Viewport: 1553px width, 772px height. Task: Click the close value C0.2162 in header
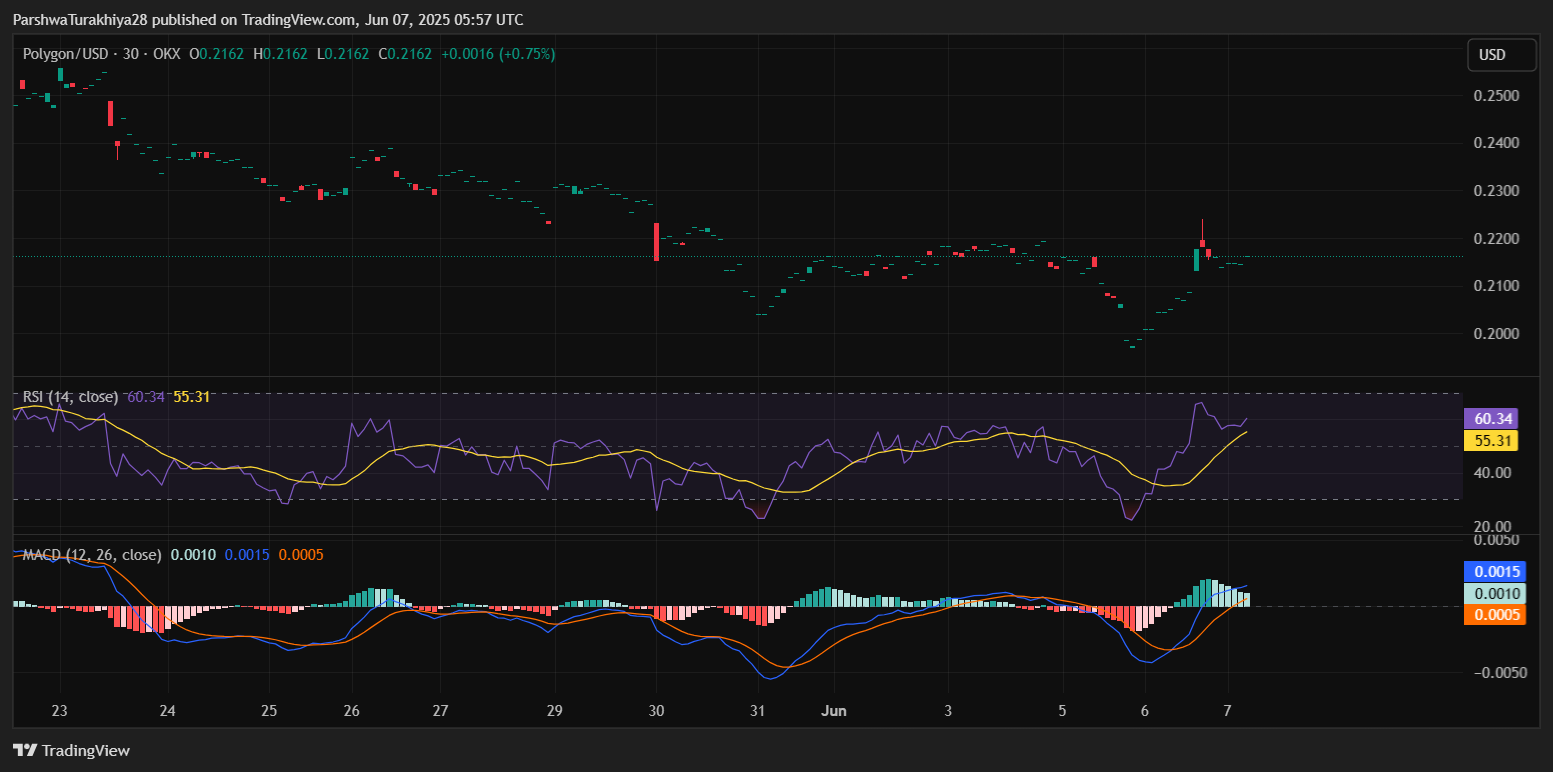404,54
